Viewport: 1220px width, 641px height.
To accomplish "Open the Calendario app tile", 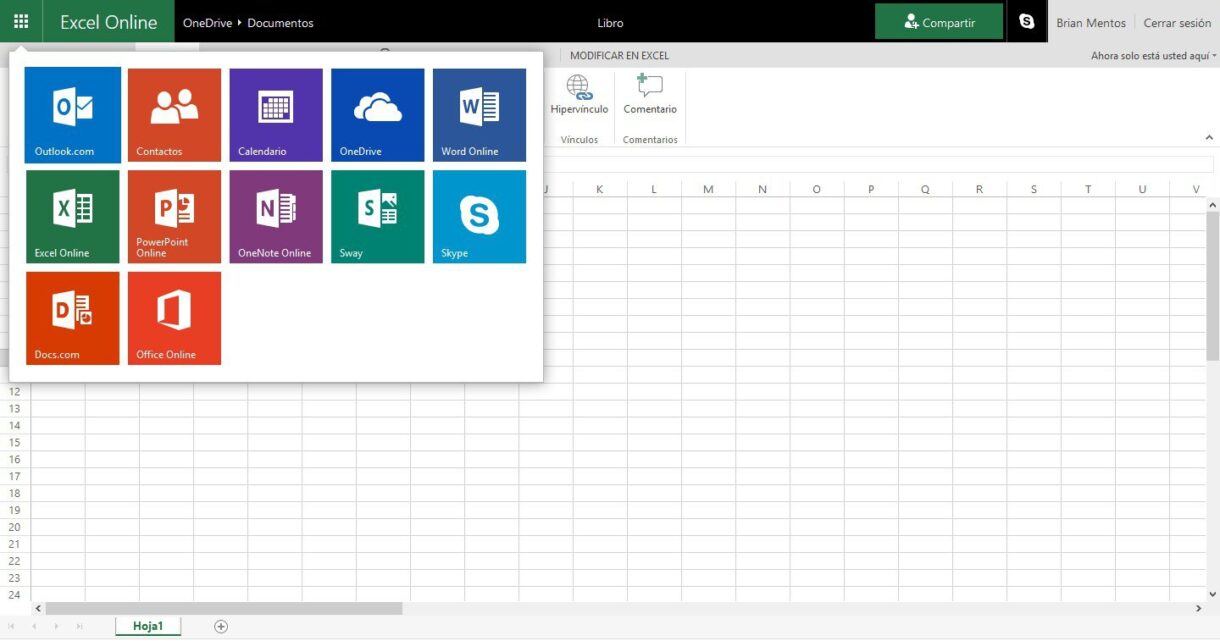I will 276,115.
